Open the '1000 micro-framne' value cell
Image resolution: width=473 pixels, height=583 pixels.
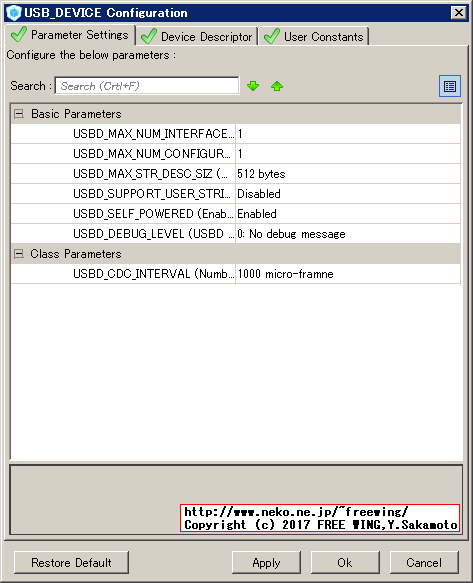[348, 274]
